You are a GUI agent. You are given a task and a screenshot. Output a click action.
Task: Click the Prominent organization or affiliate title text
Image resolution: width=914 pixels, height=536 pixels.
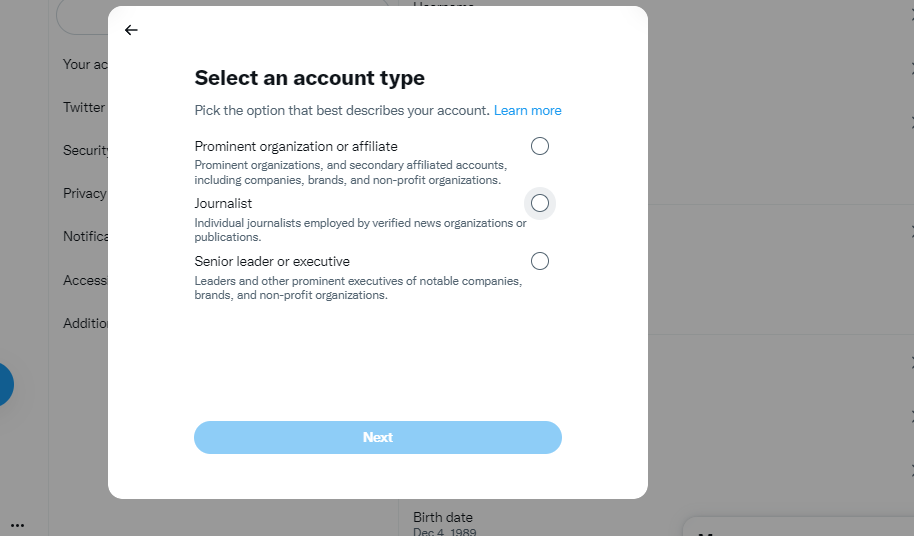[x=296, y=146]
